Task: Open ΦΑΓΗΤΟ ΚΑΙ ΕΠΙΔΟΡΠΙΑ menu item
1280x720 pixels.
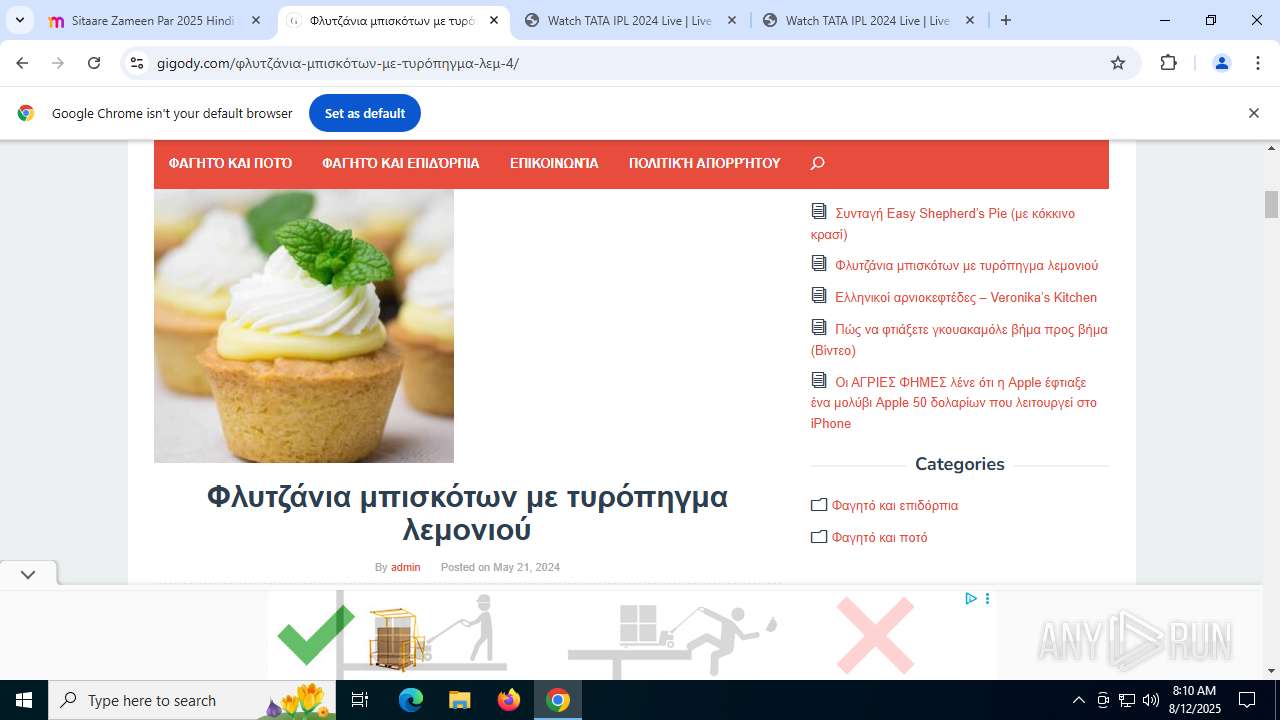Action: pyautogui.click(x=401, y=163)
